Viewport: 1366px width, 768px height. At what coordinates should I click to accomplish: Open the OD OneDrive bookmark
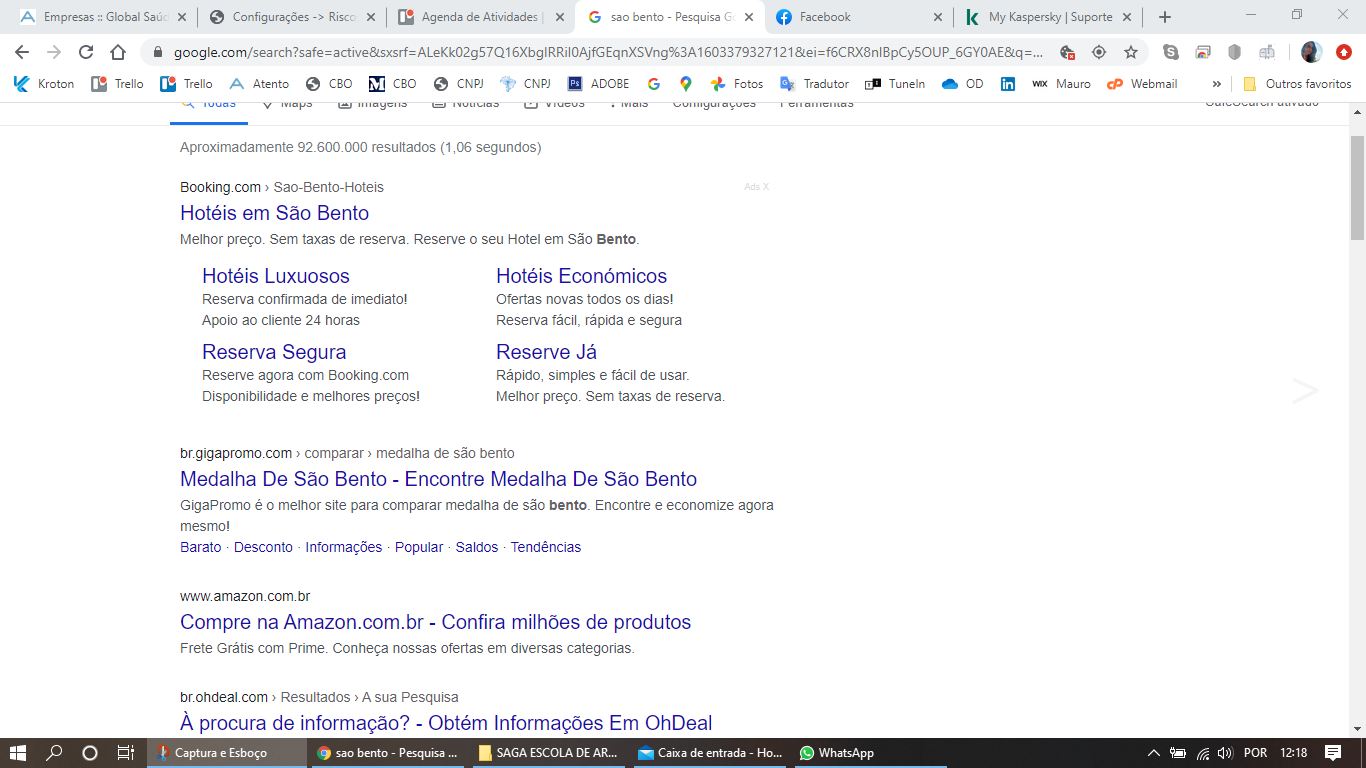963,84
